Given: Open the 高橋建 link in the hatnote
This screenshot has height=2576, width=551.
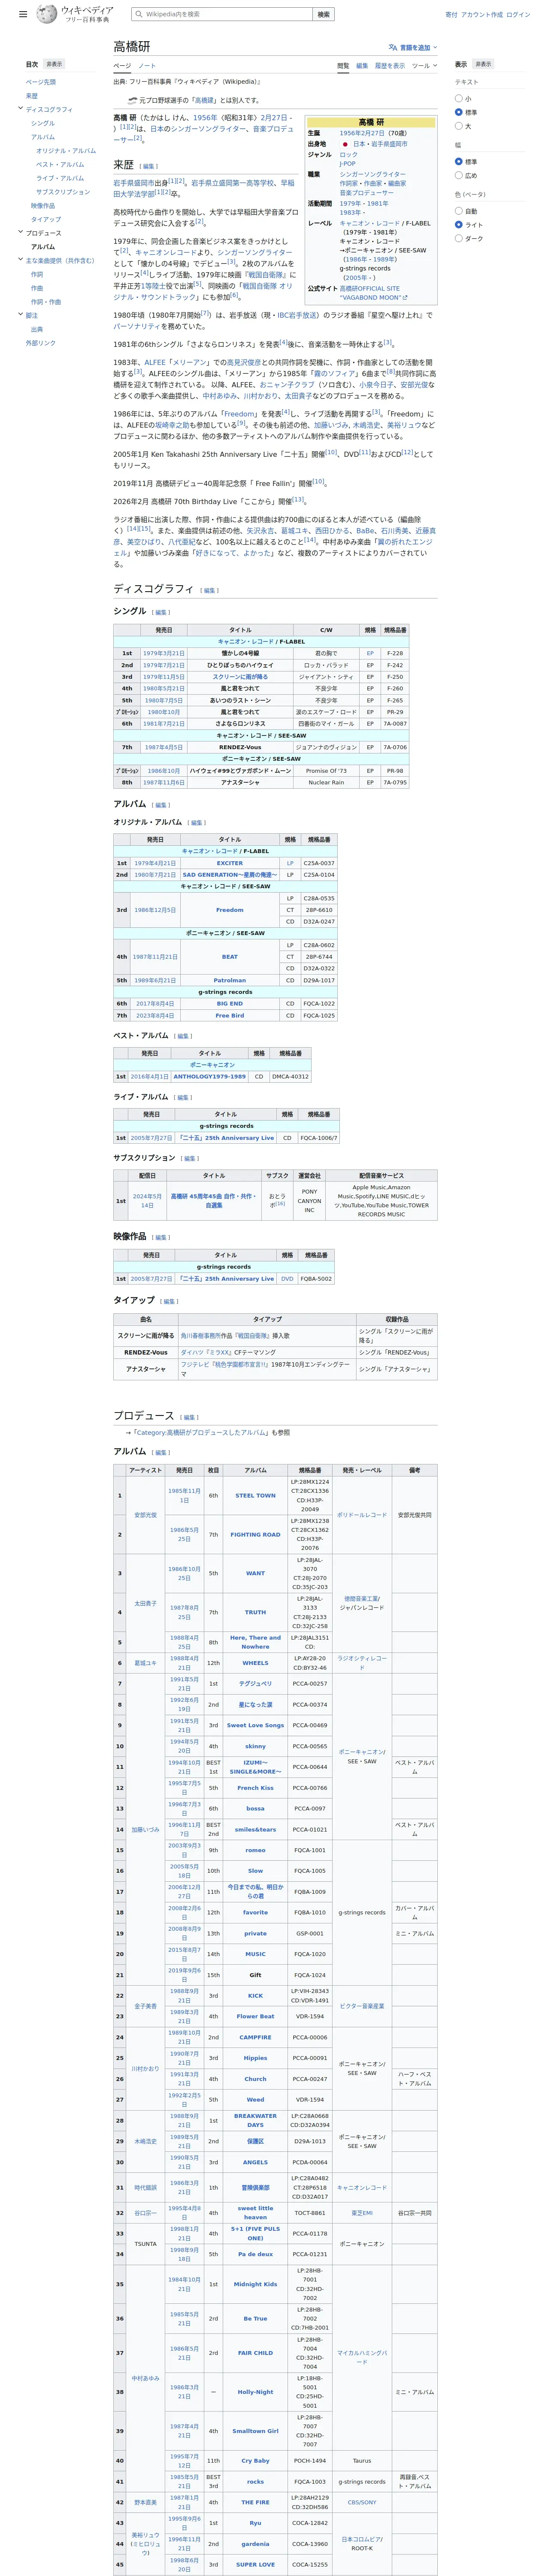Looking at the screenshot, I should pos(203,100).
